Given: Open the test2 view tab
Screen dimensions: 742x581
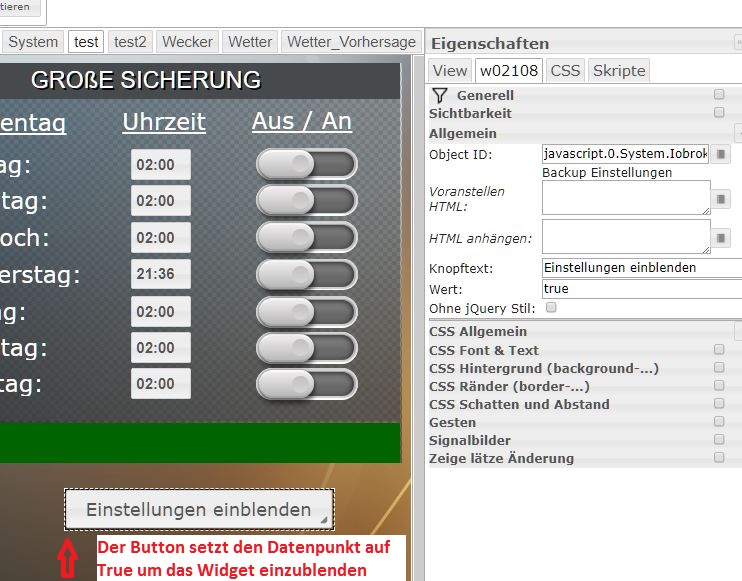Looking at the screenshot, I should pyautogui.click(x=130, y=42).
